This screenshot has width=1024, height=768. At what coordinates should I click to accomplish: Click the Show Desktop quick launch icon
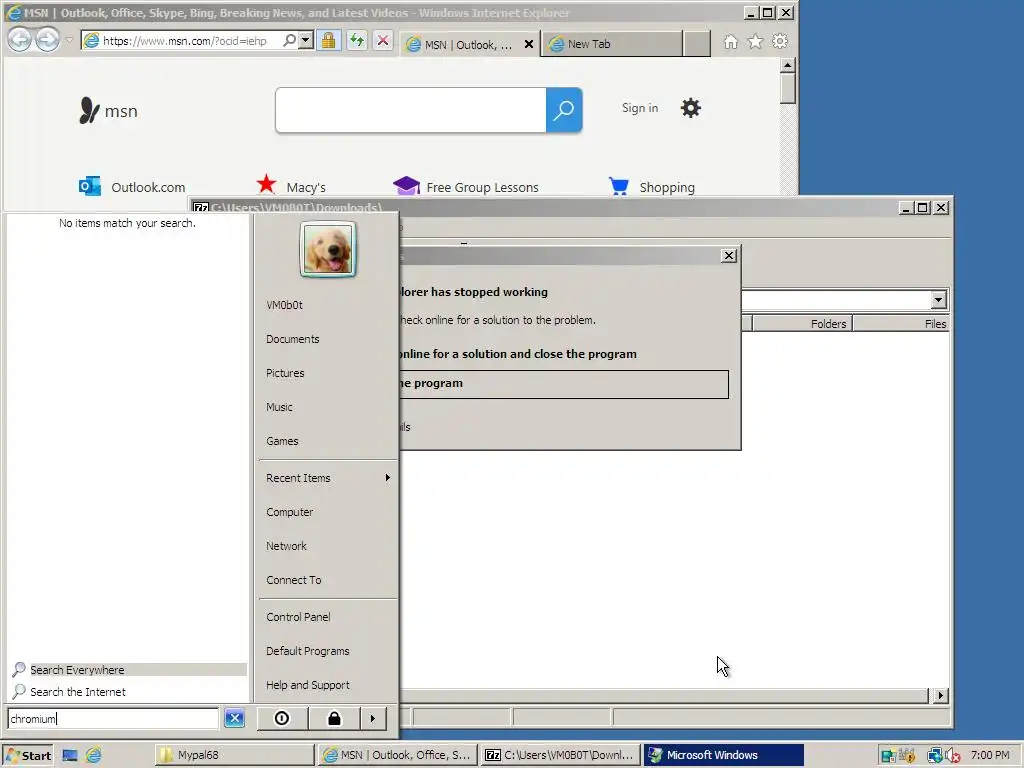pos(70,756)
